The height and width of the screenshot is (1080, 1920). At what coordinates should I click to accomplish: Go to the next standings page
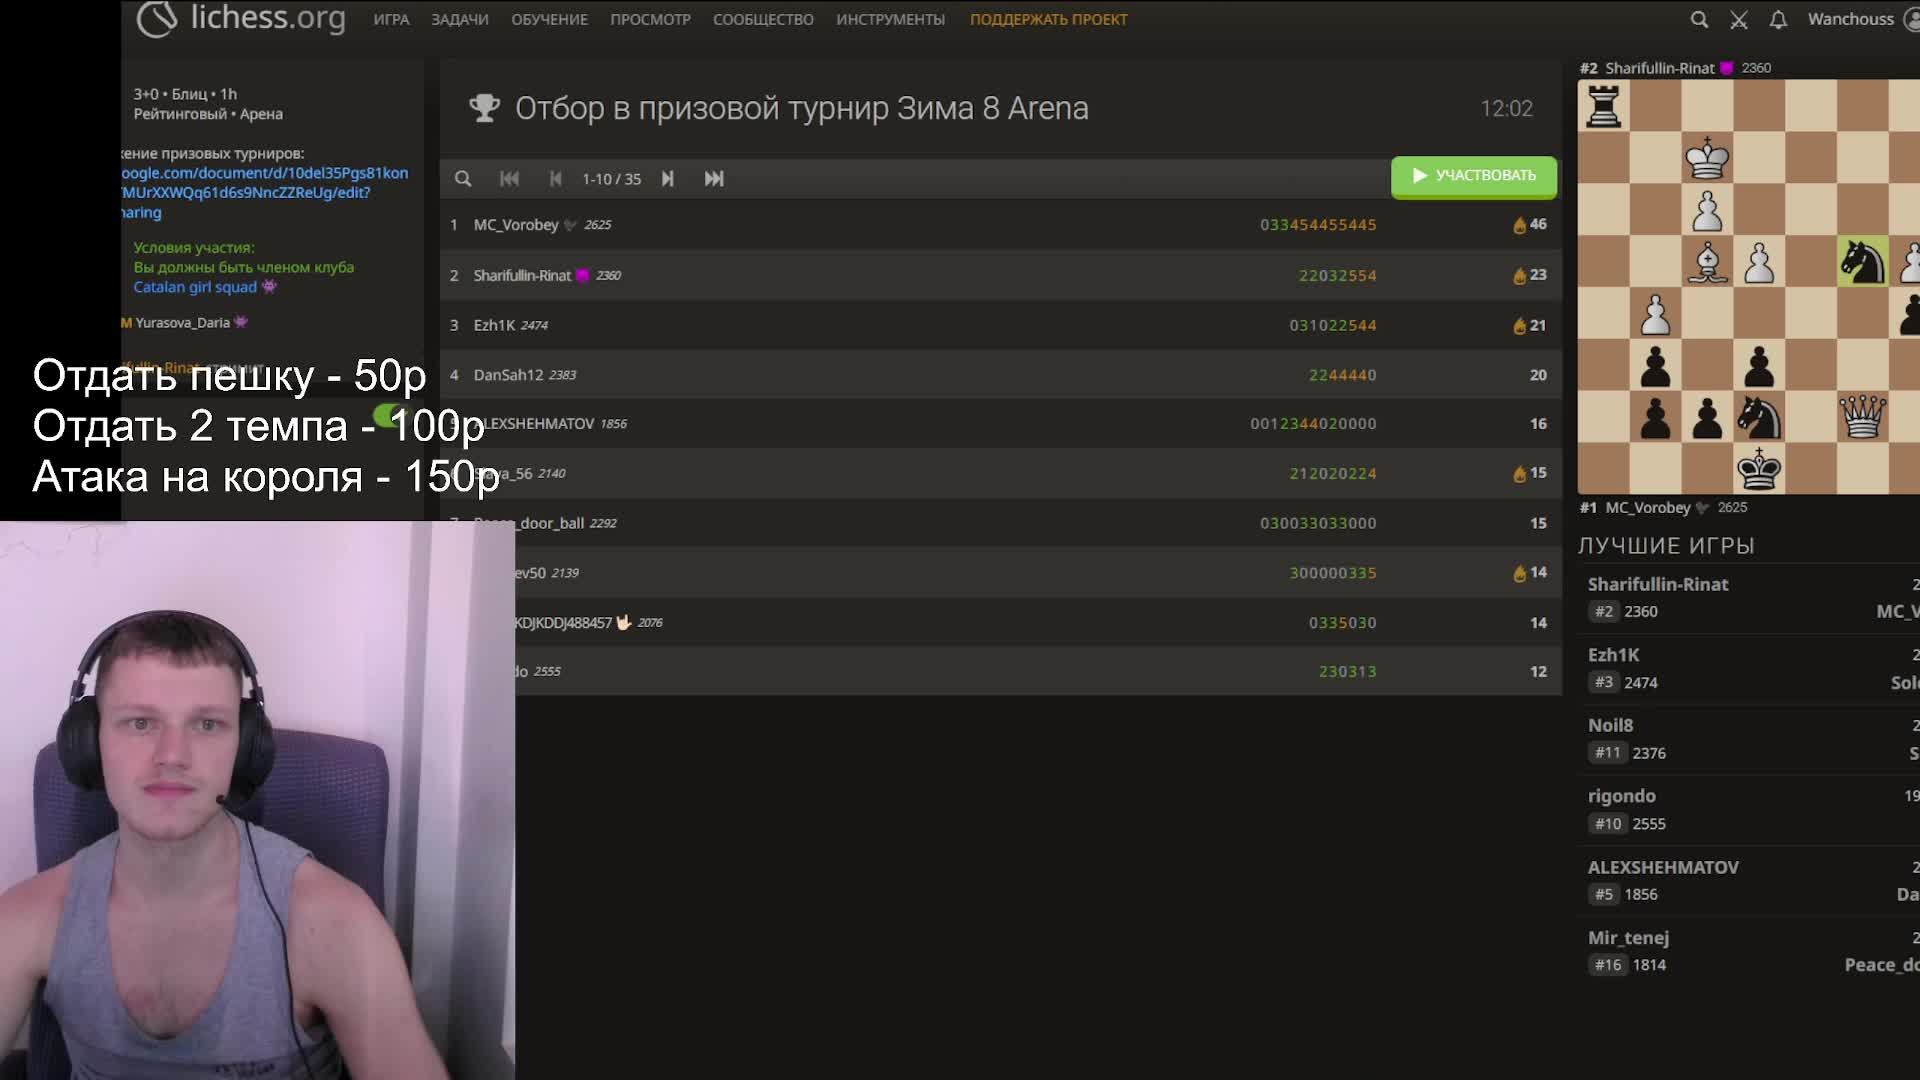668,178
